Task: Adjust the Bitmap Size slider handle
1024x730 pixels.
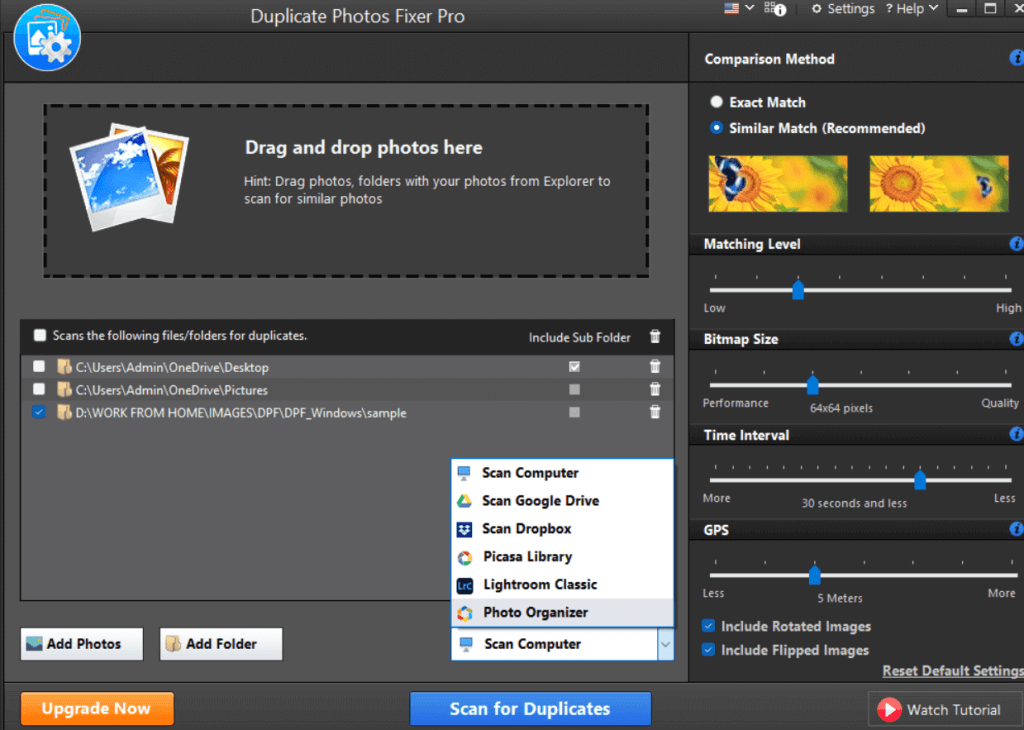Action: 812,385
